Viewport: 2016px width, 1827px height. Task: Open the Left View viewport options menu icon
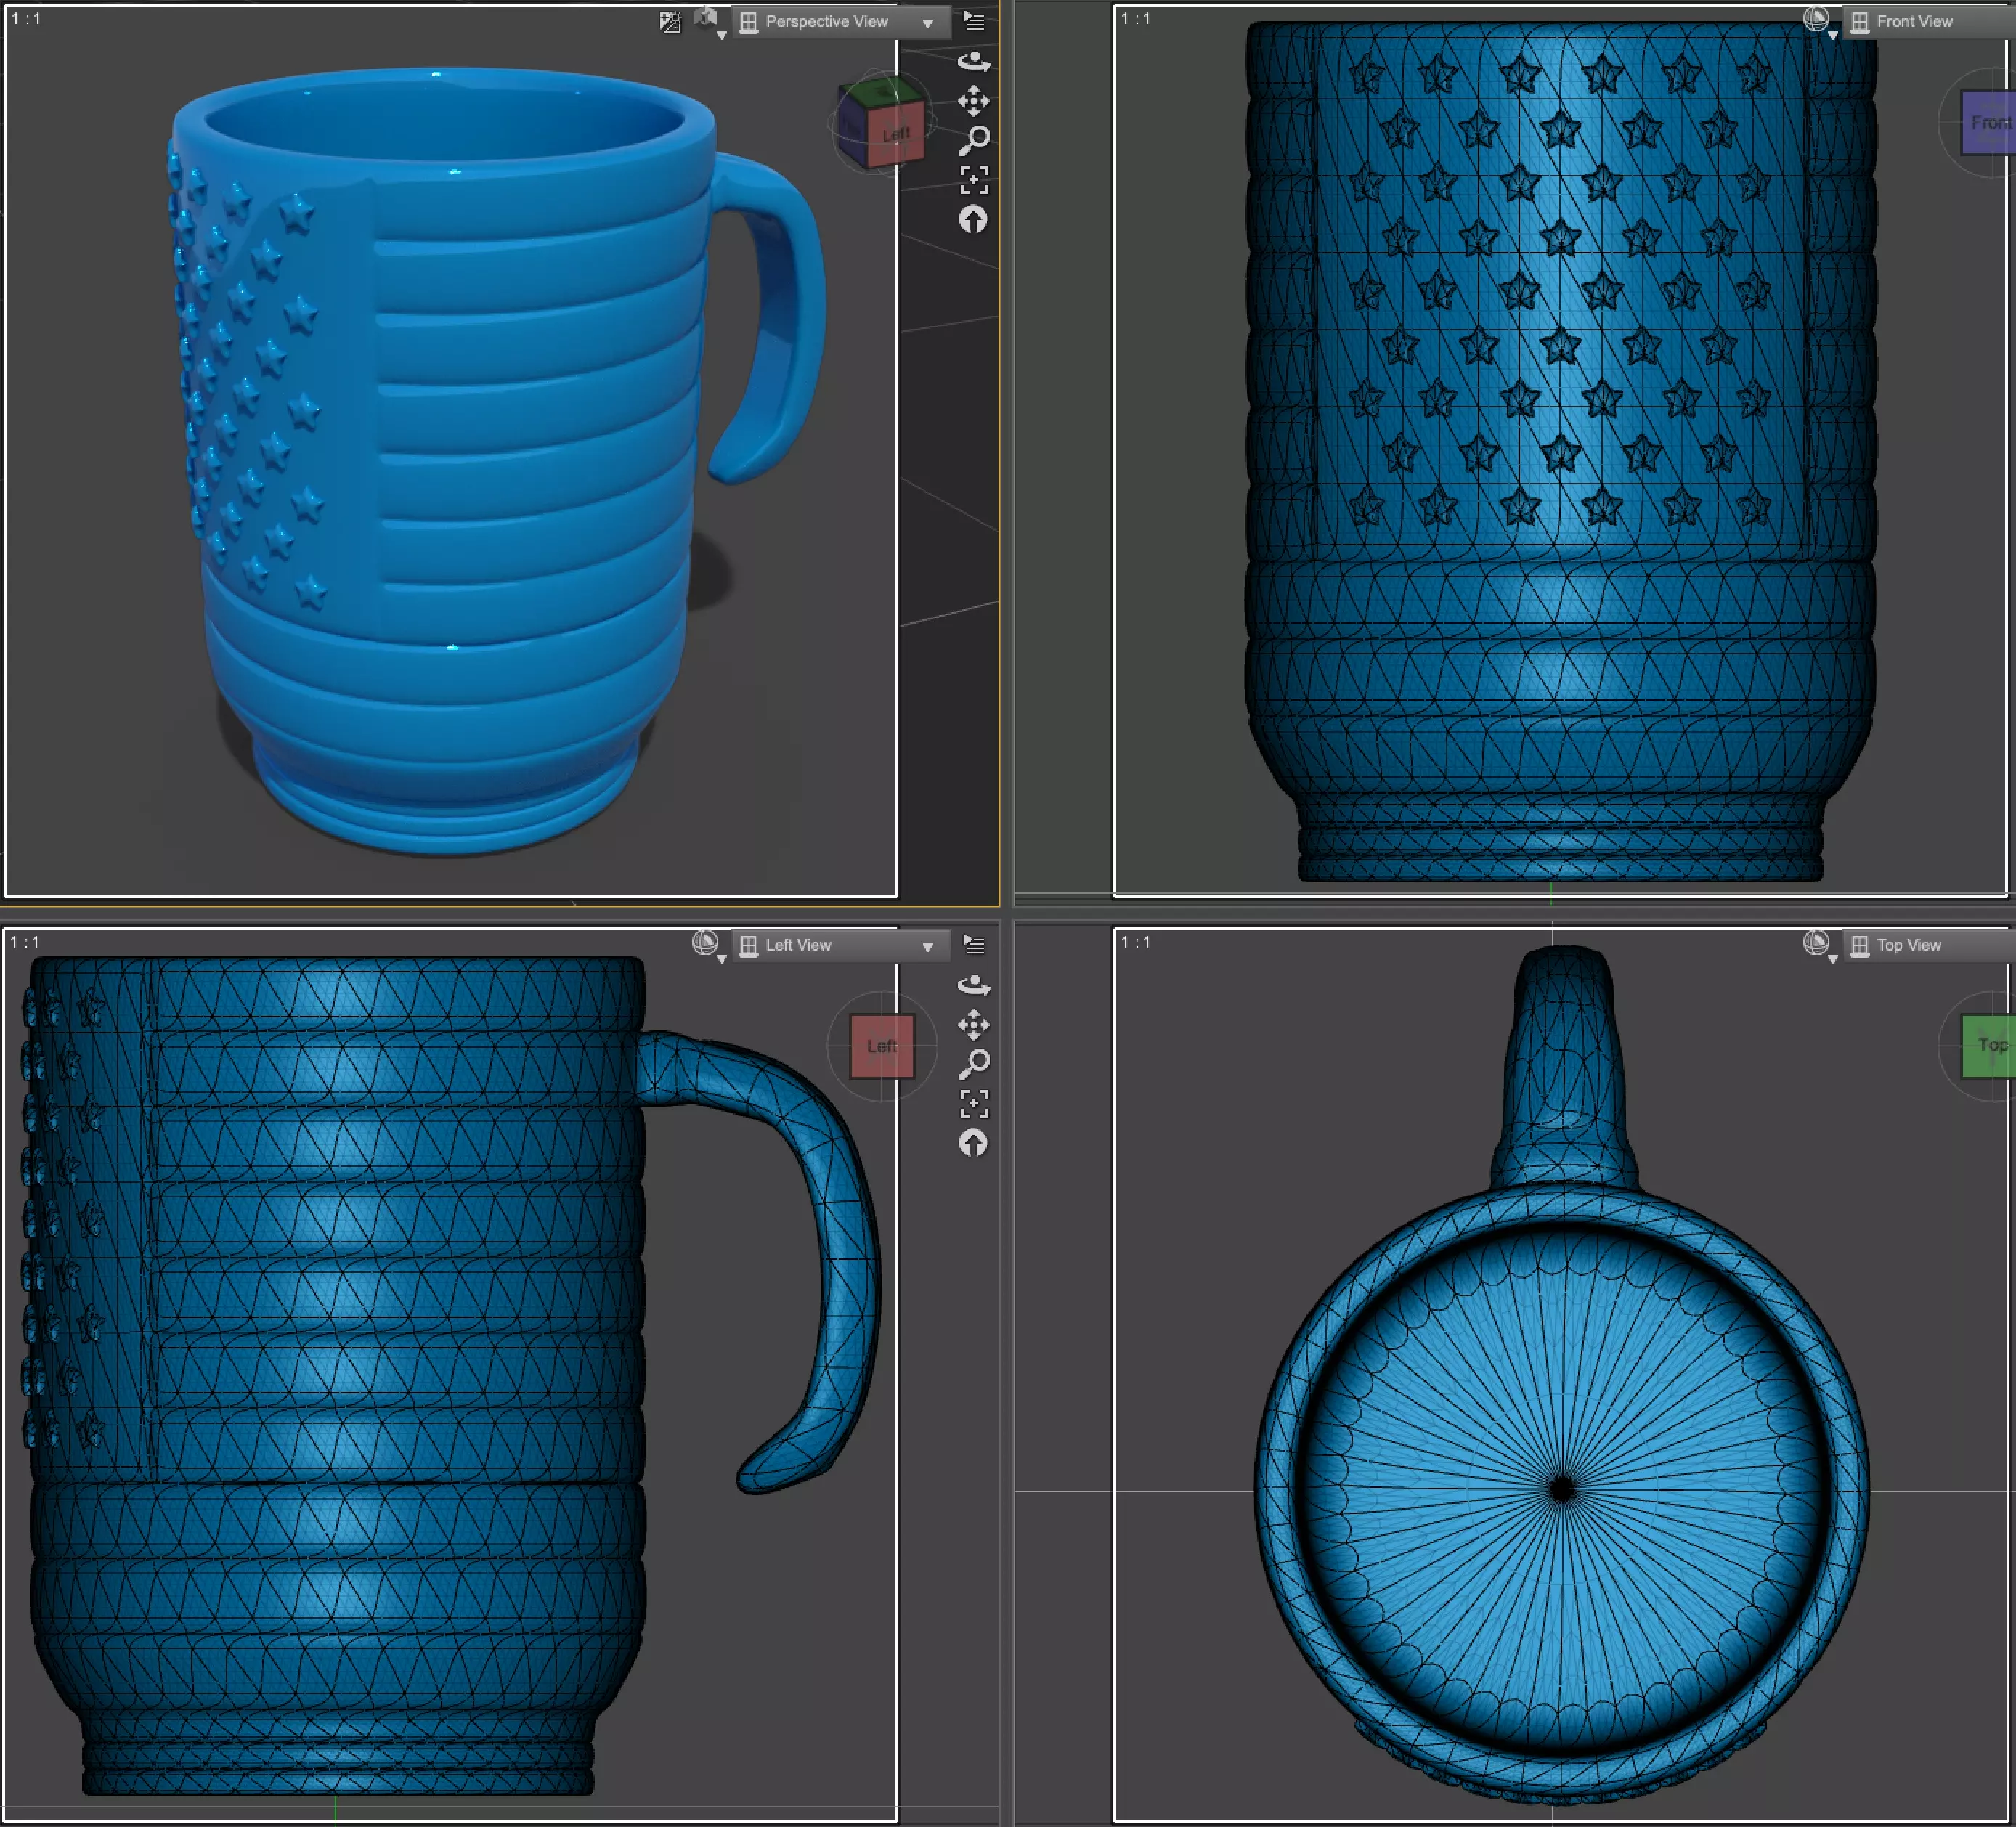(x=974, y=945)
